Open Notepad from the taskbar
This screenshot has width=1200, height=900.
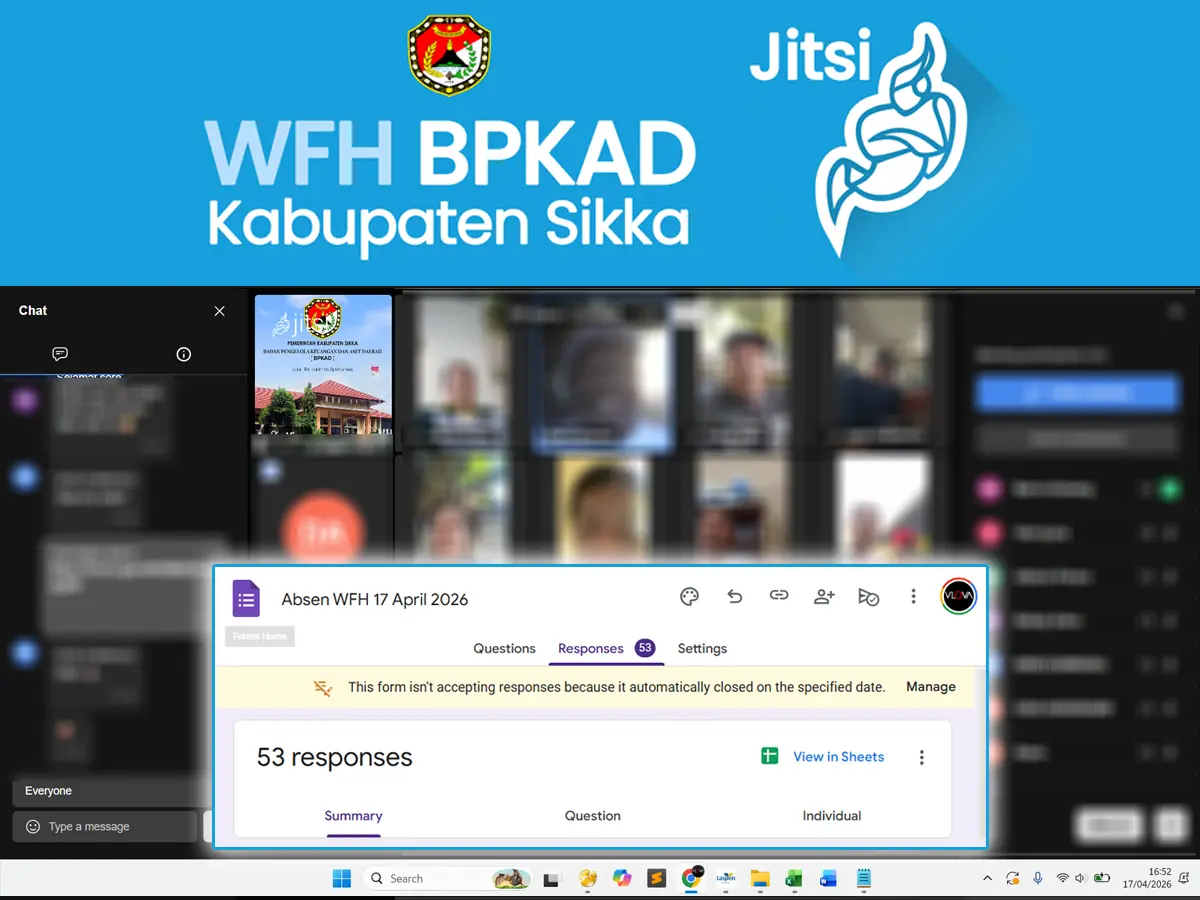864,878
